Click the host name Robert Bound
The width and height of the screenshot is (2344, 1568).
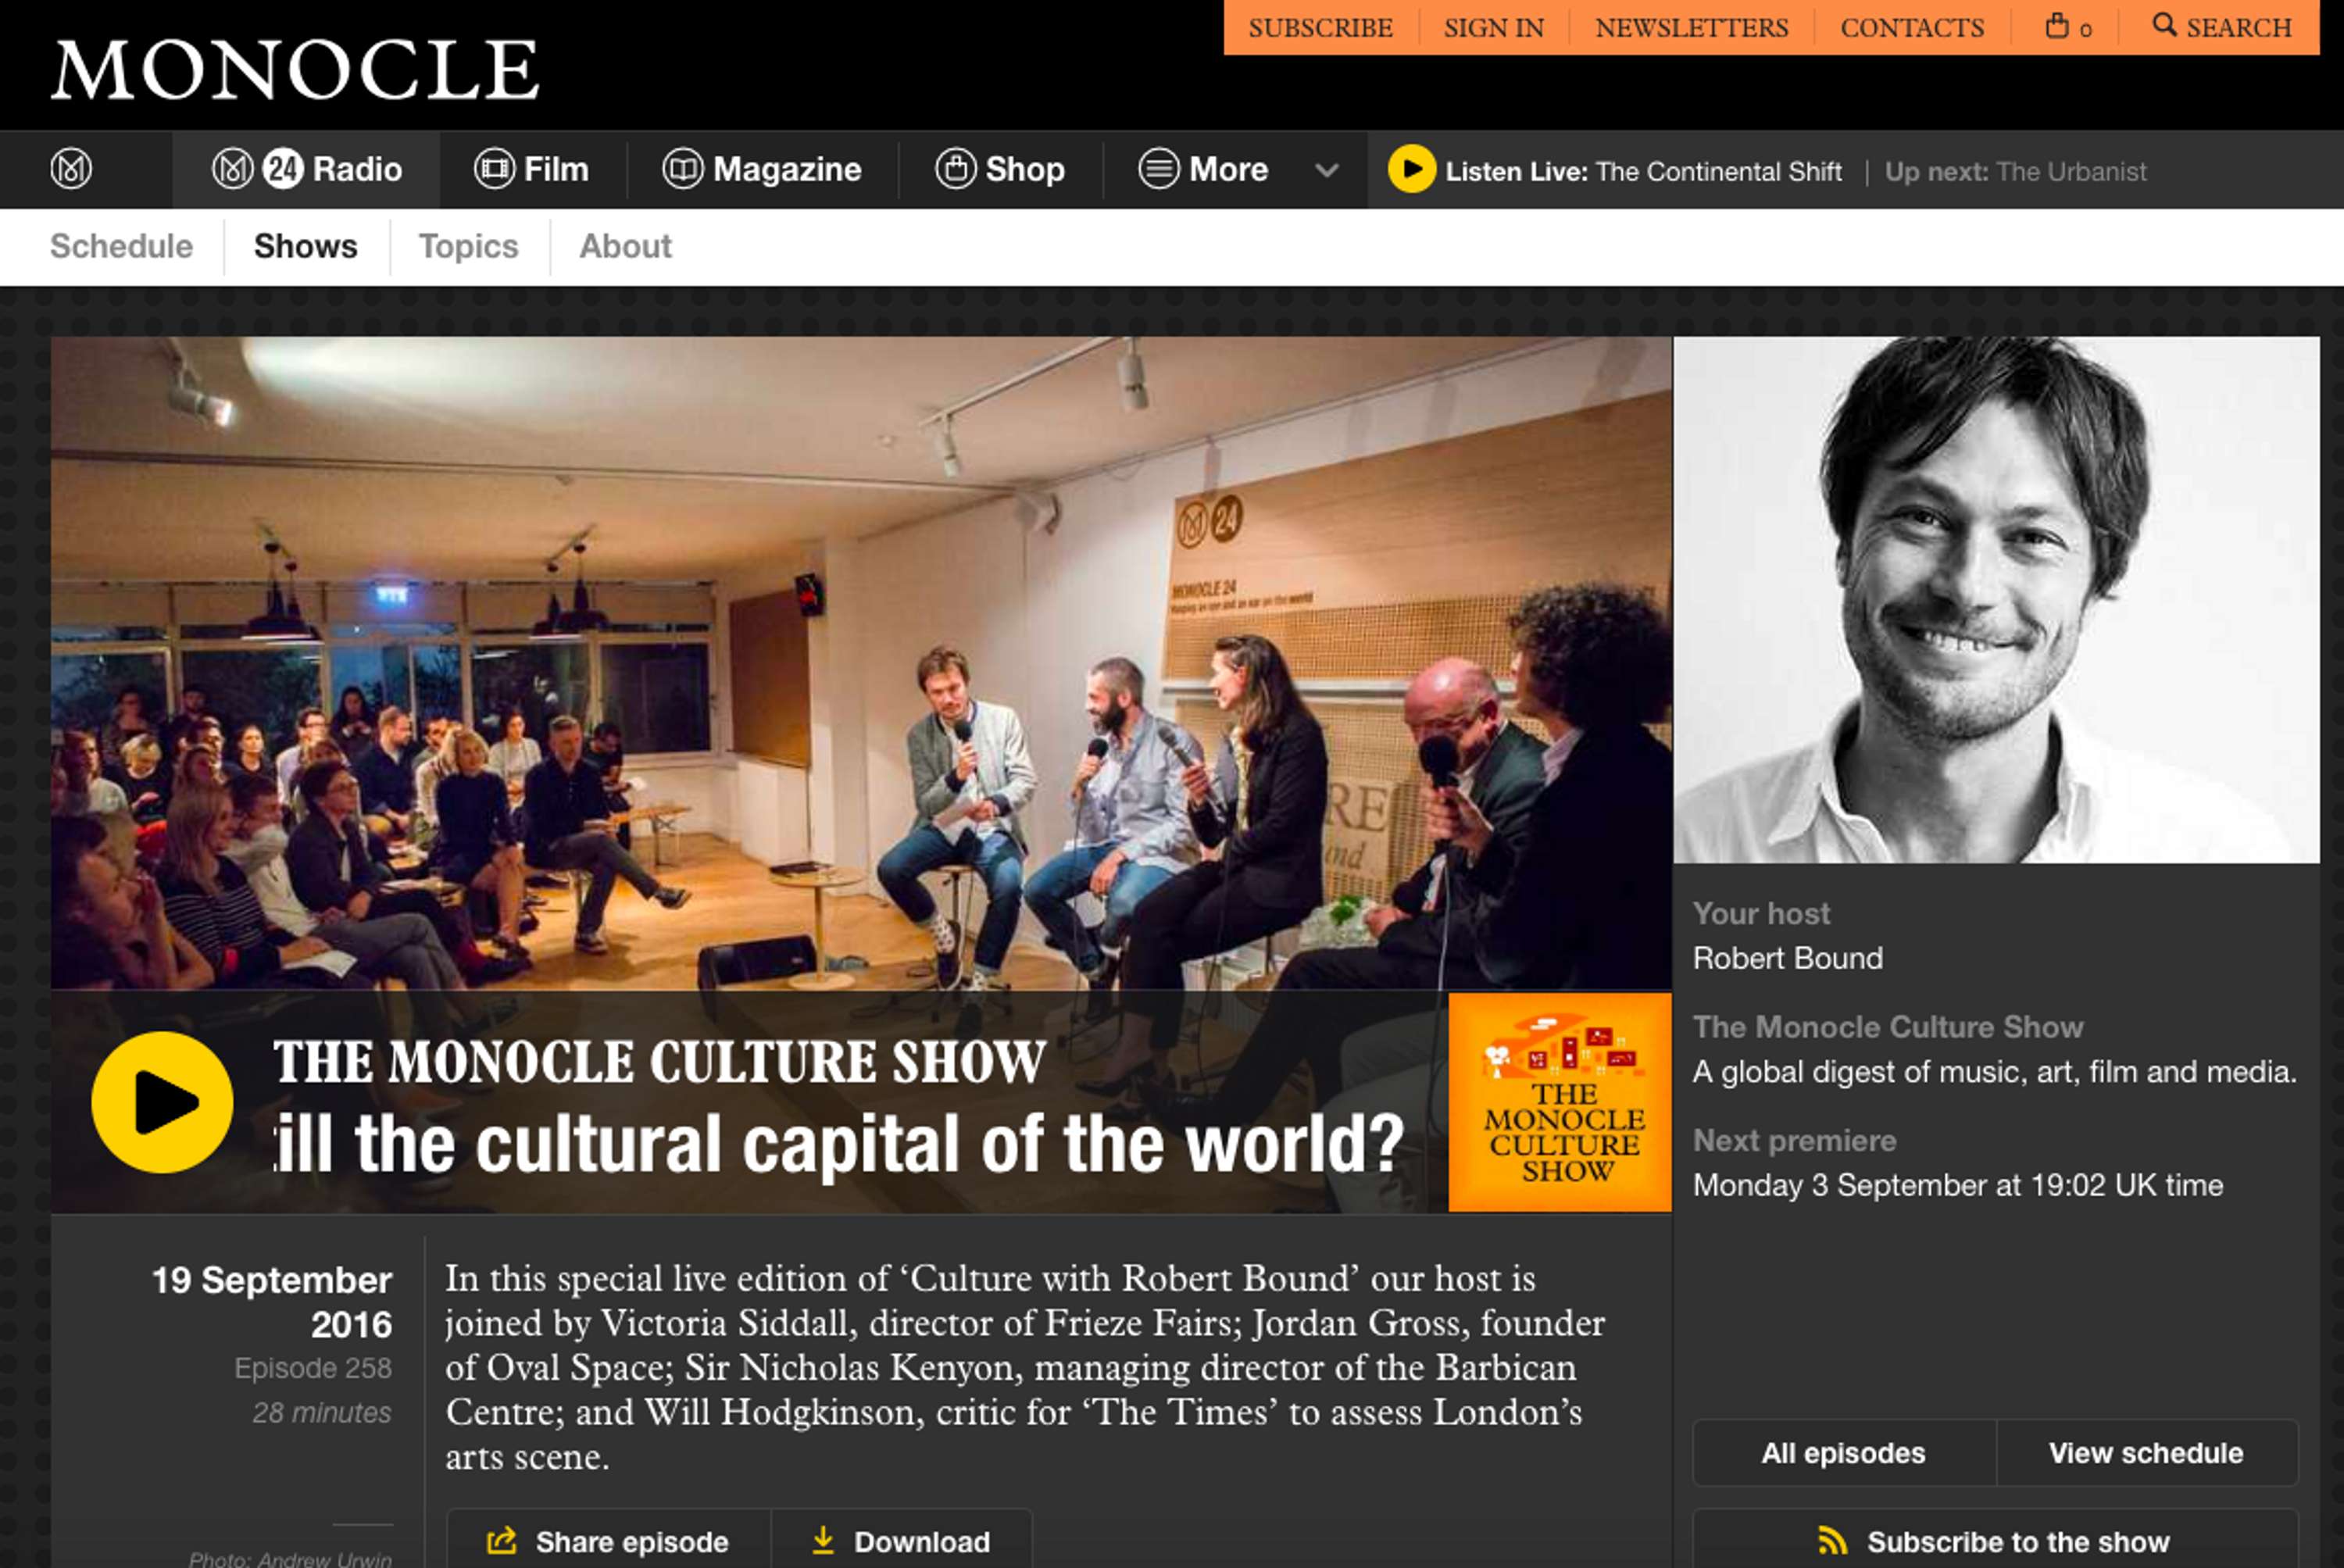click(1787, 958)
